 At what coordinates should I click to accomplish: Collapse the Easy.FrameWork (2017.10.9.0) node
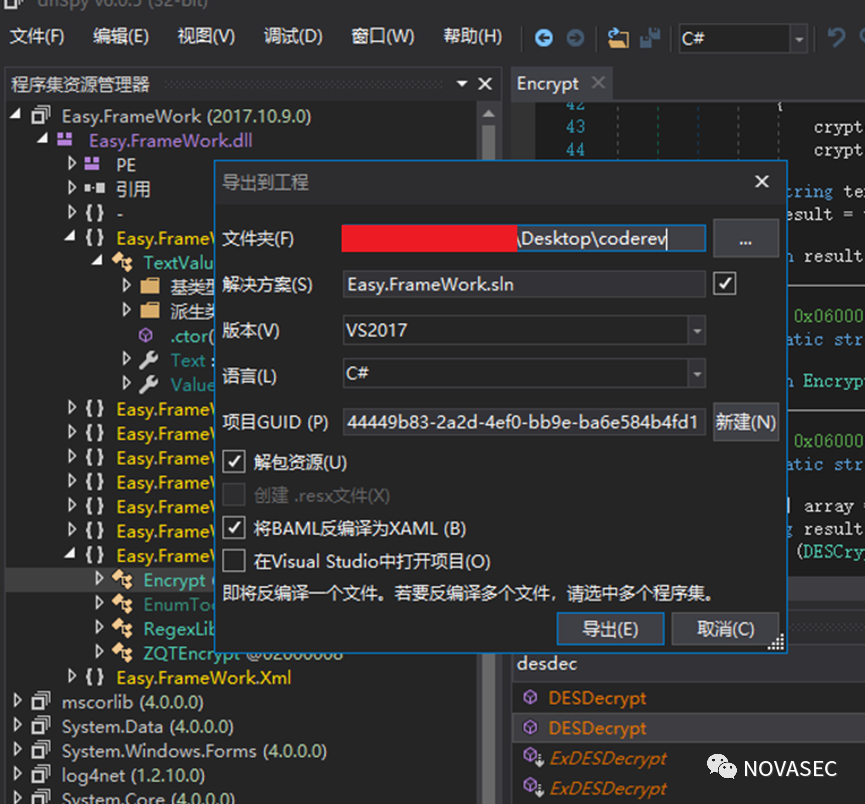15,115
